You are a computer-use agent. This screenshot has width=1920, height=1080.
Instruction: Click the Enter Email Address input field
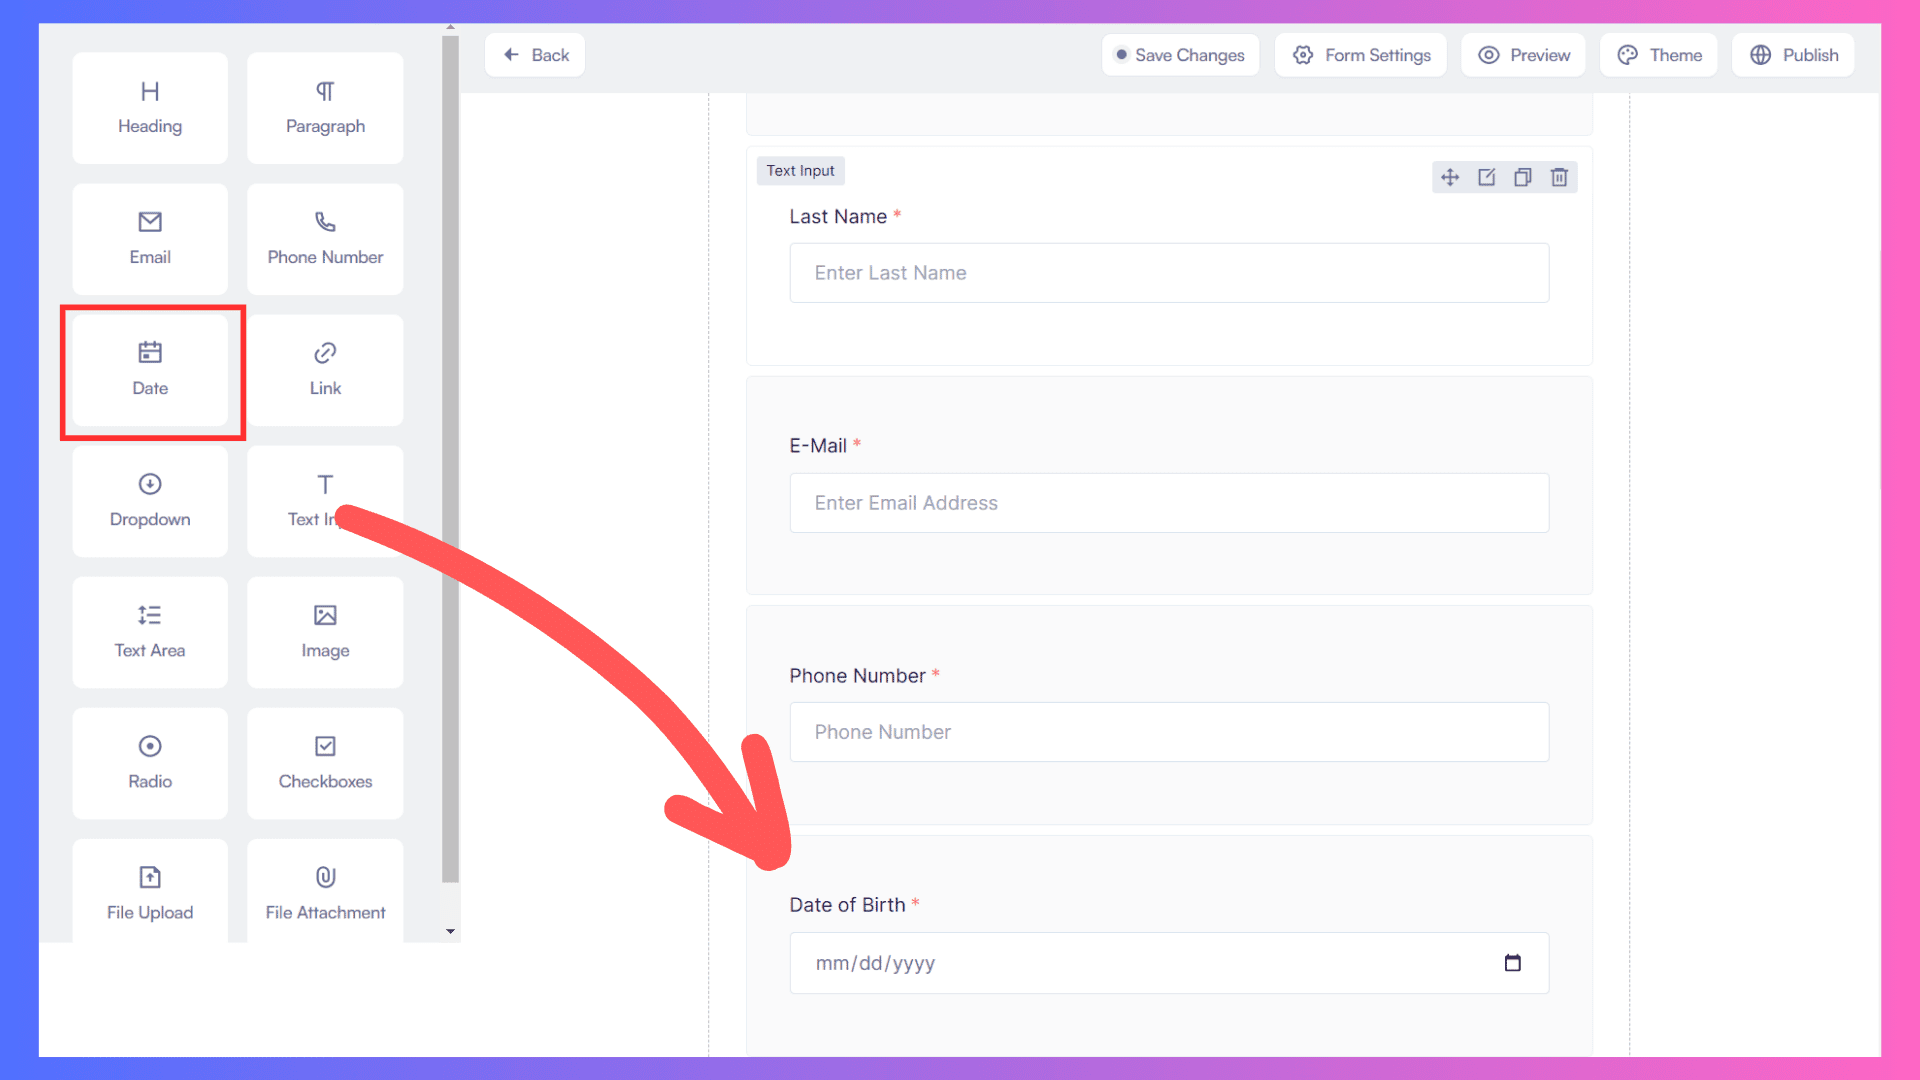[1169, 503]
